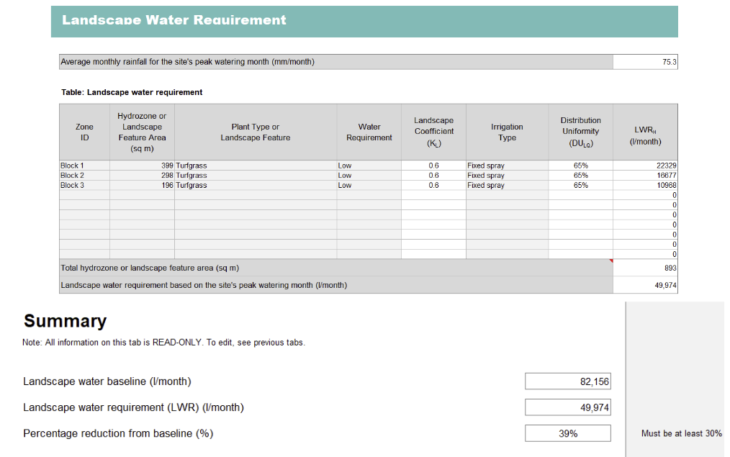Select Block 1 landscape coefficient 0.6
The height and width of the screenshot is (457, 730).
[433, 165]
